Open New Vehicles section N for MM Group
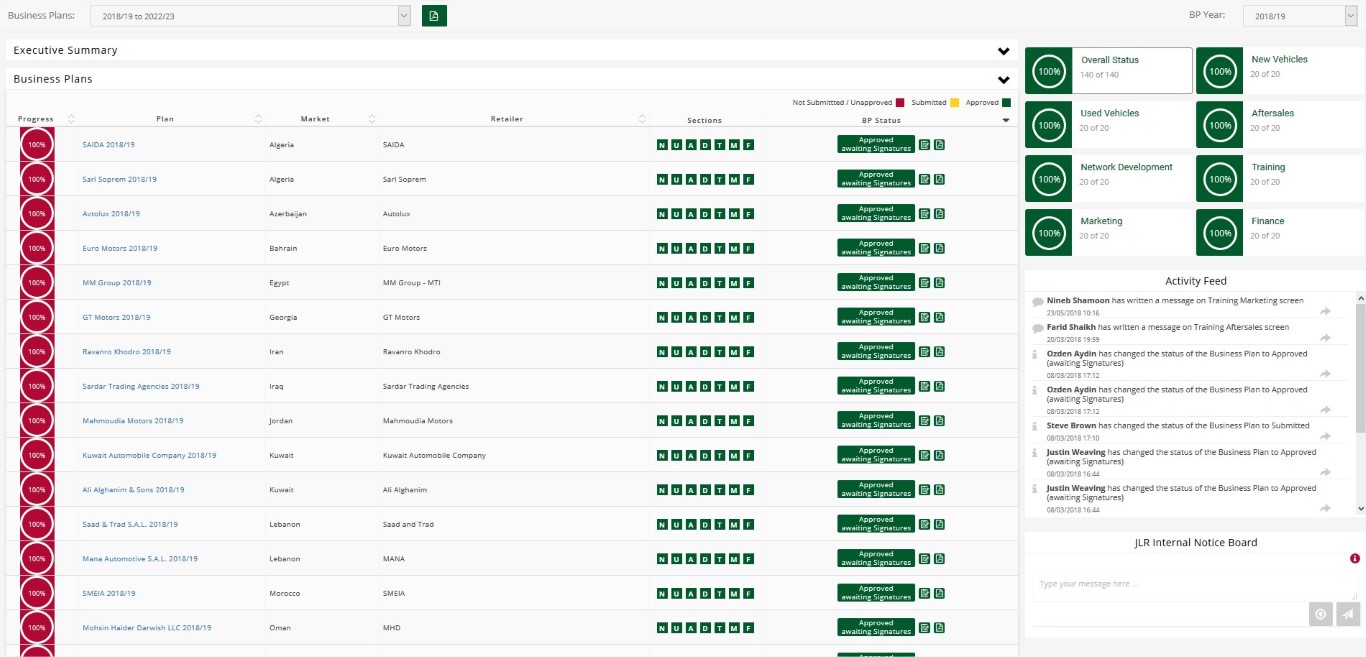The image size is (1366, 657). pos(661,283)
